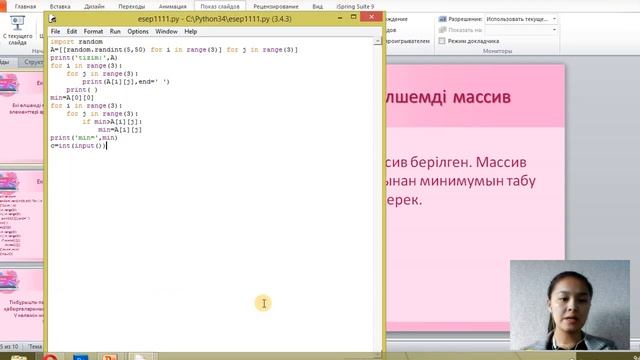Screen dimensions: 640x360
Task: Open the File menu in IDLE
Action: pos(55,31)
